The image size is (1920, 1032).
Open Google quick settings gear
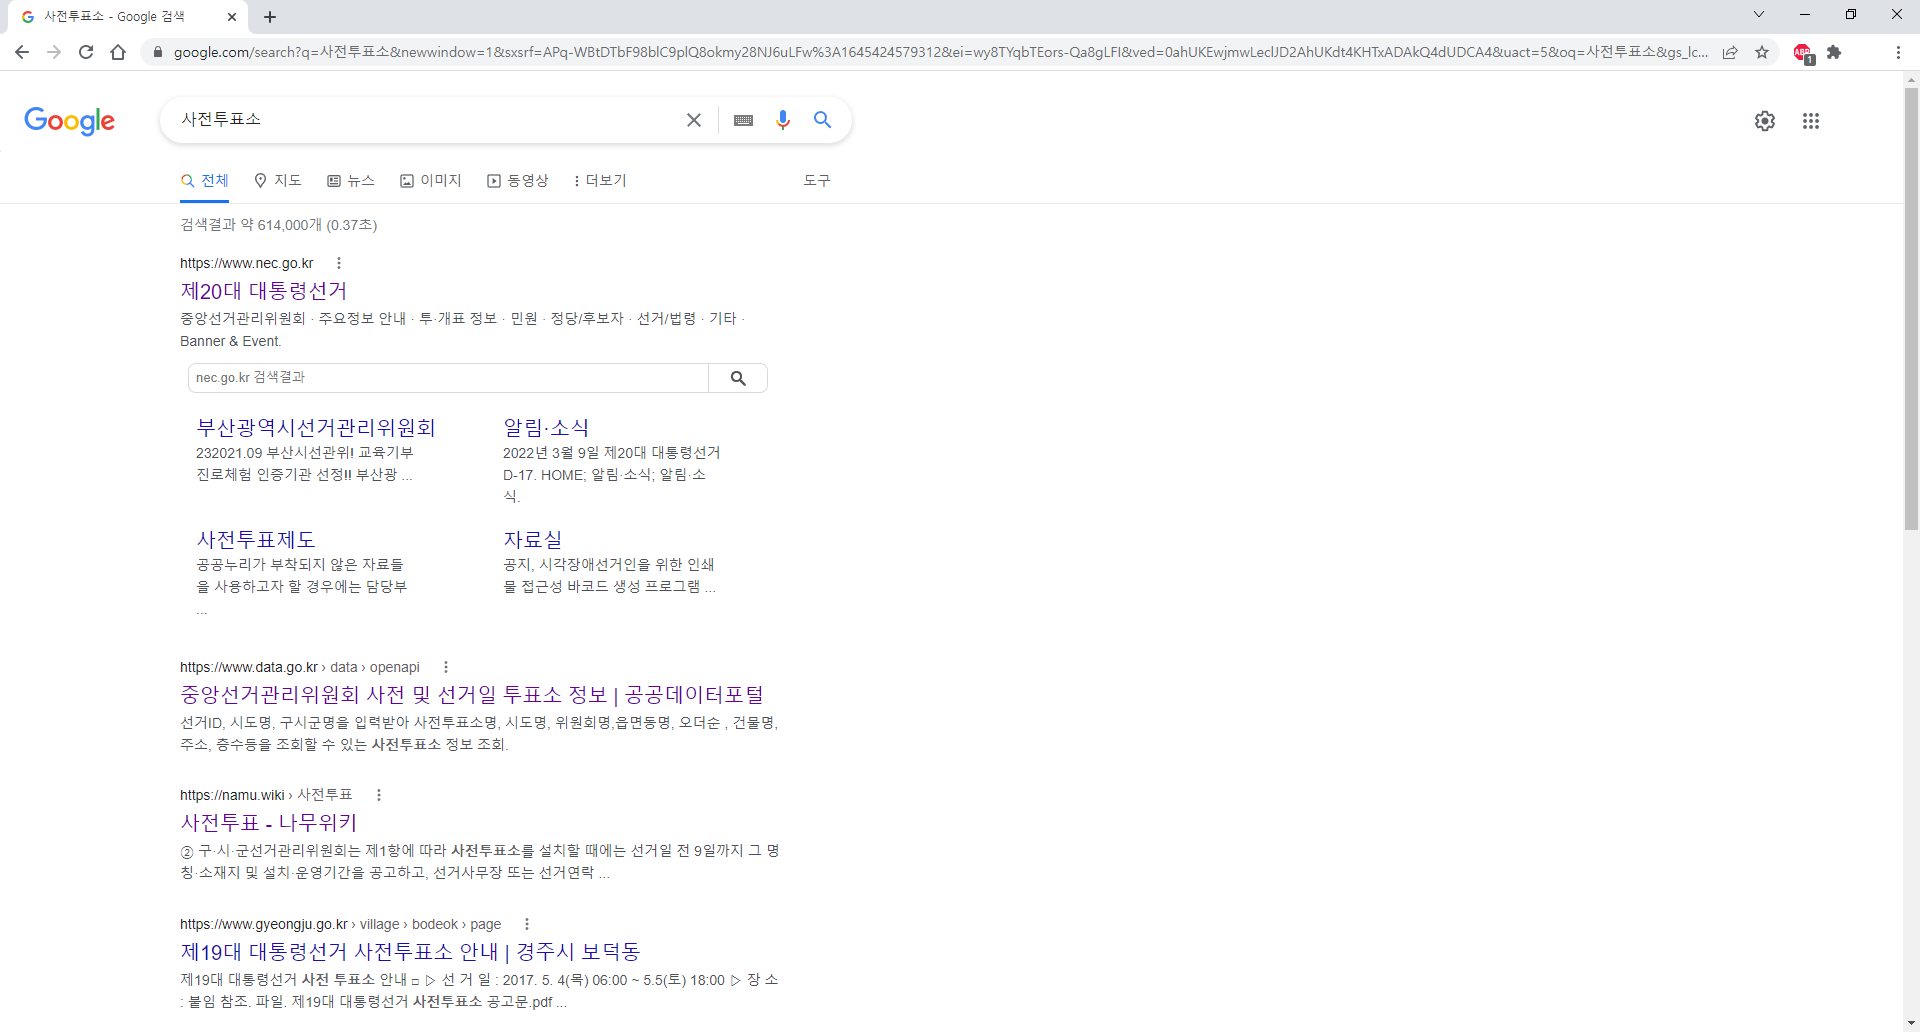1765,121
